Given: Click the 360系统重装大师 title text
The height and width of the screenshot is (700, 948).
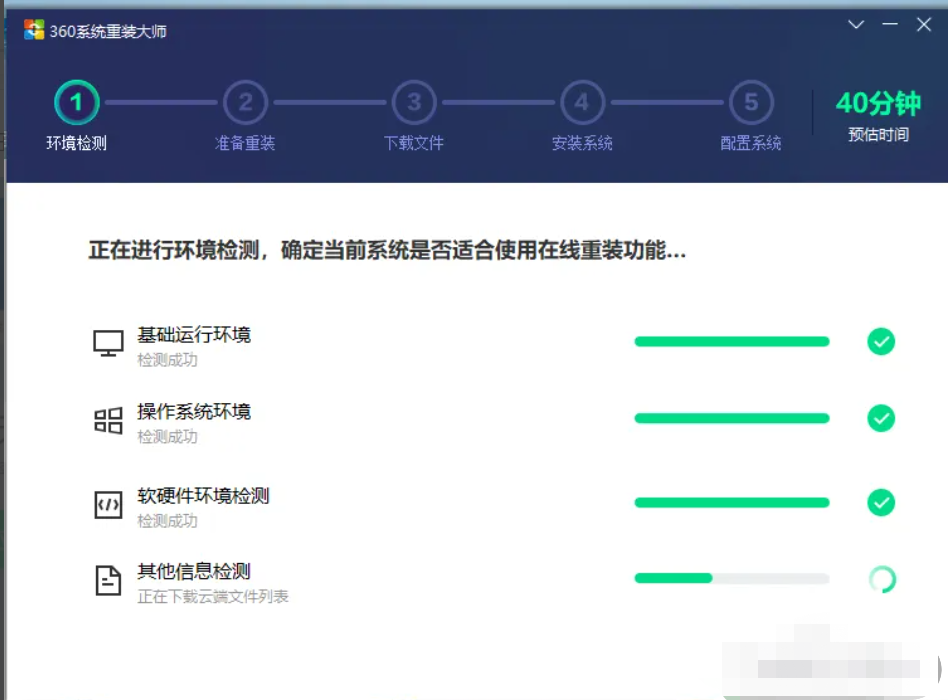Looking at the screenshot, I should pyautogui.click(x=108, y=31).
